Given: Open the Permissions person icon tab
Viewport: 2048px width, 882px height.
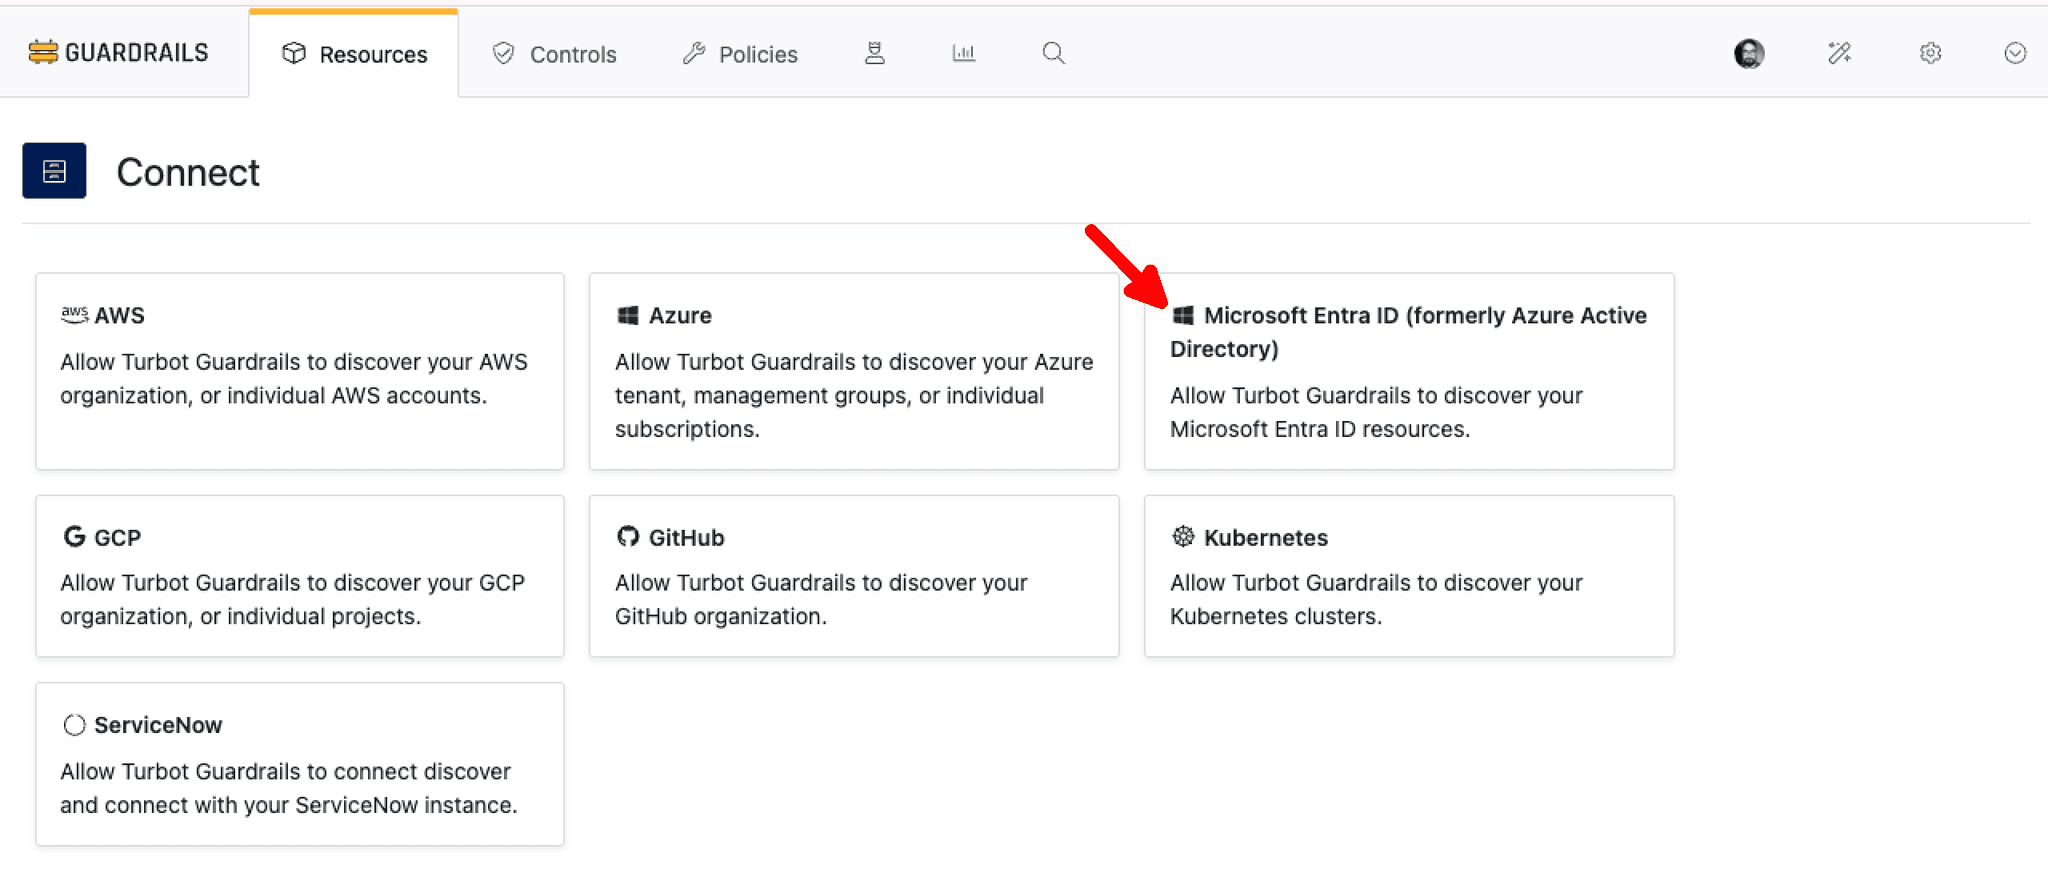Looking at the screenshot, I should (875, 53).
